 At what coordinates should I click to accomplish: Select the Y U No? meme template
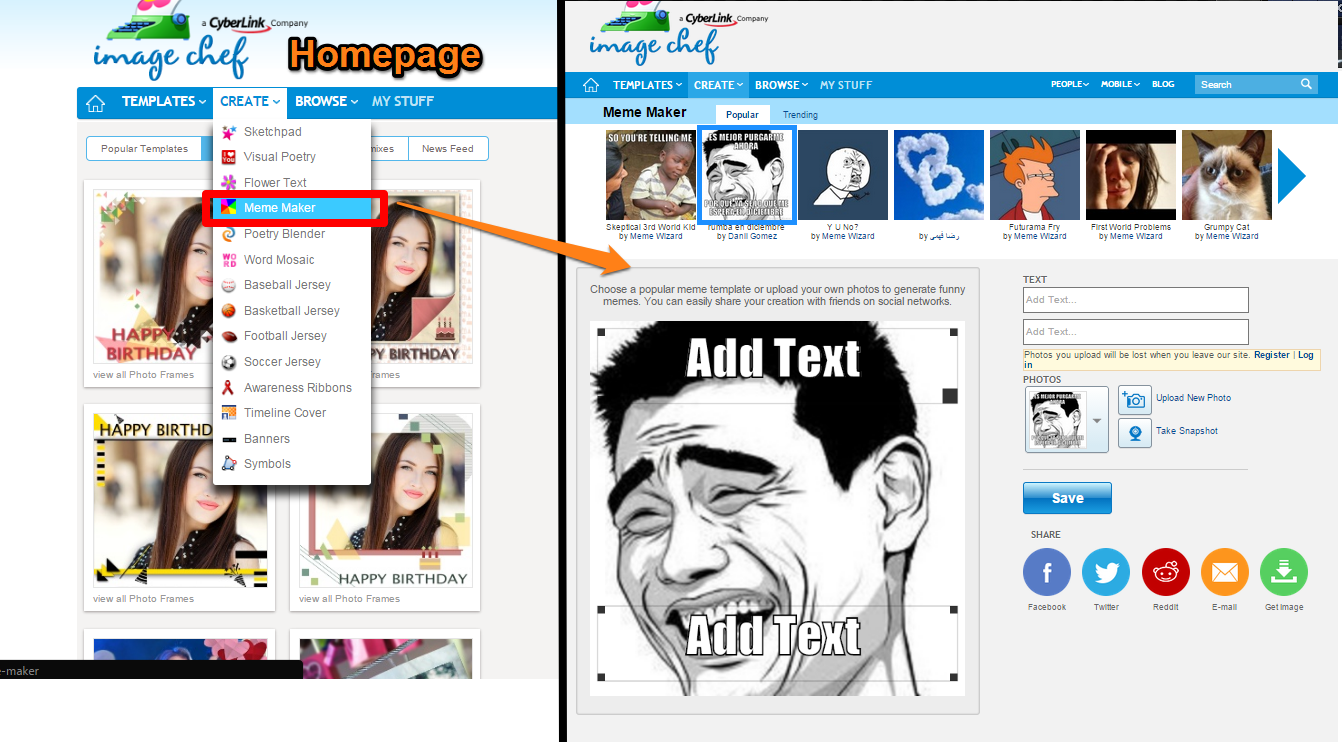pos(843,175)
